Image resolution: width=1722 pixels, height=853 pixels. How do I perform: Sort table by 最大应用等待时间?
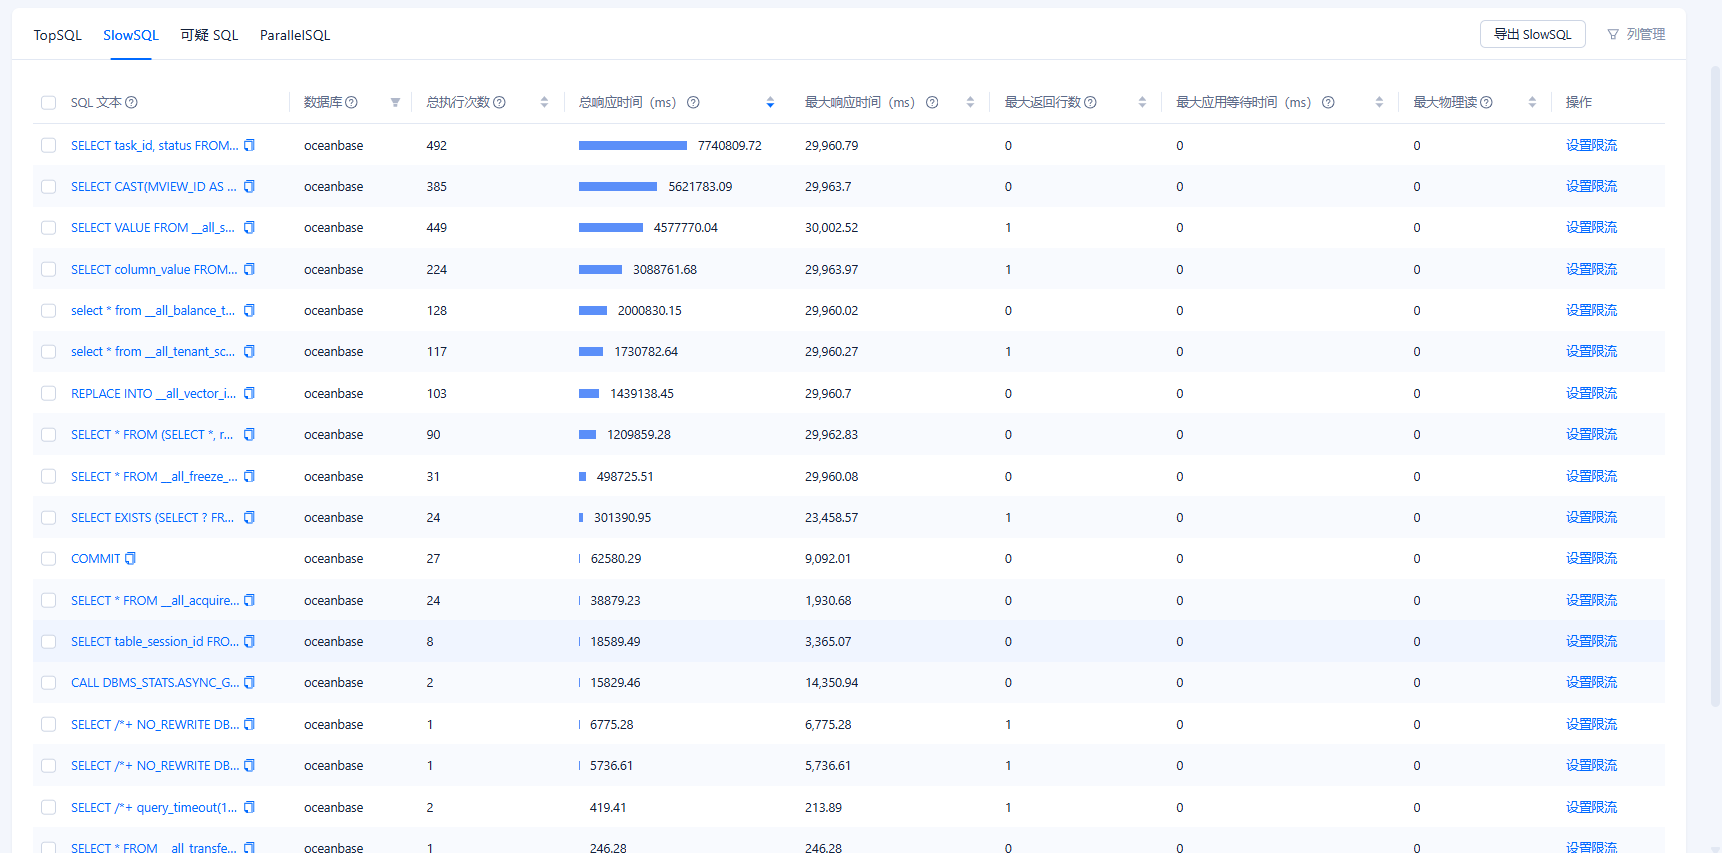click(1379, 103)
